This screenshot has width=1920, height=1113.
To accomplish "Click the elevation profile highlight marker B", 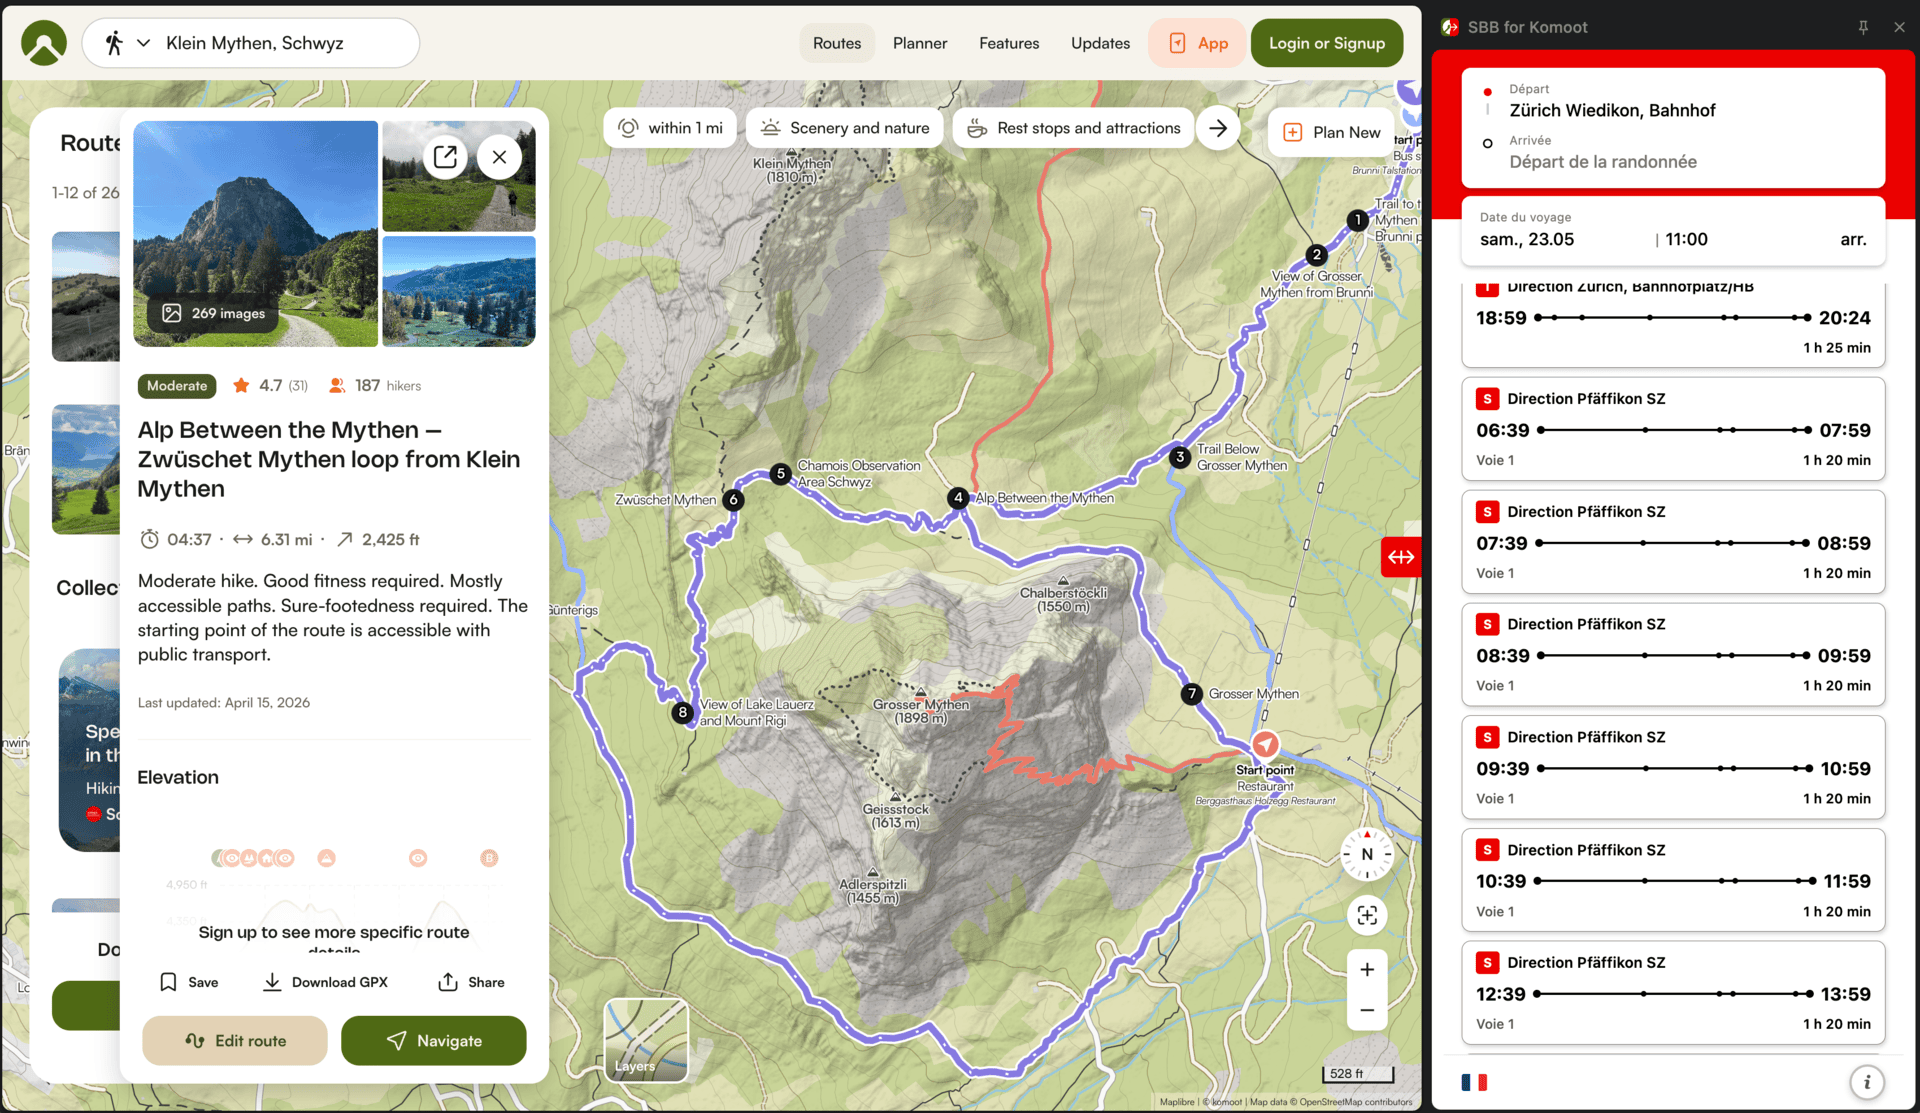I will click(x=489, y=858).
